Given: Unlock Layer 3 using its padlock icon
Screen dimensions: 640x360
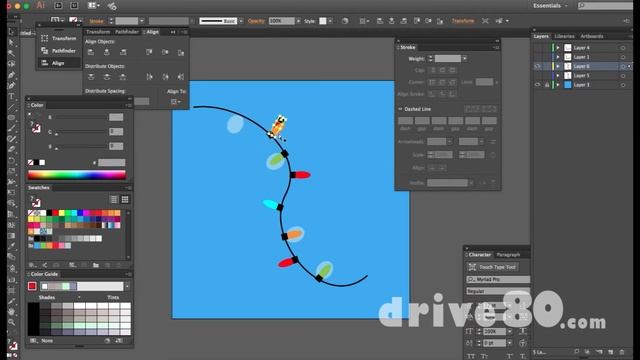Looking at the screenshot, I should coord(547,85).
